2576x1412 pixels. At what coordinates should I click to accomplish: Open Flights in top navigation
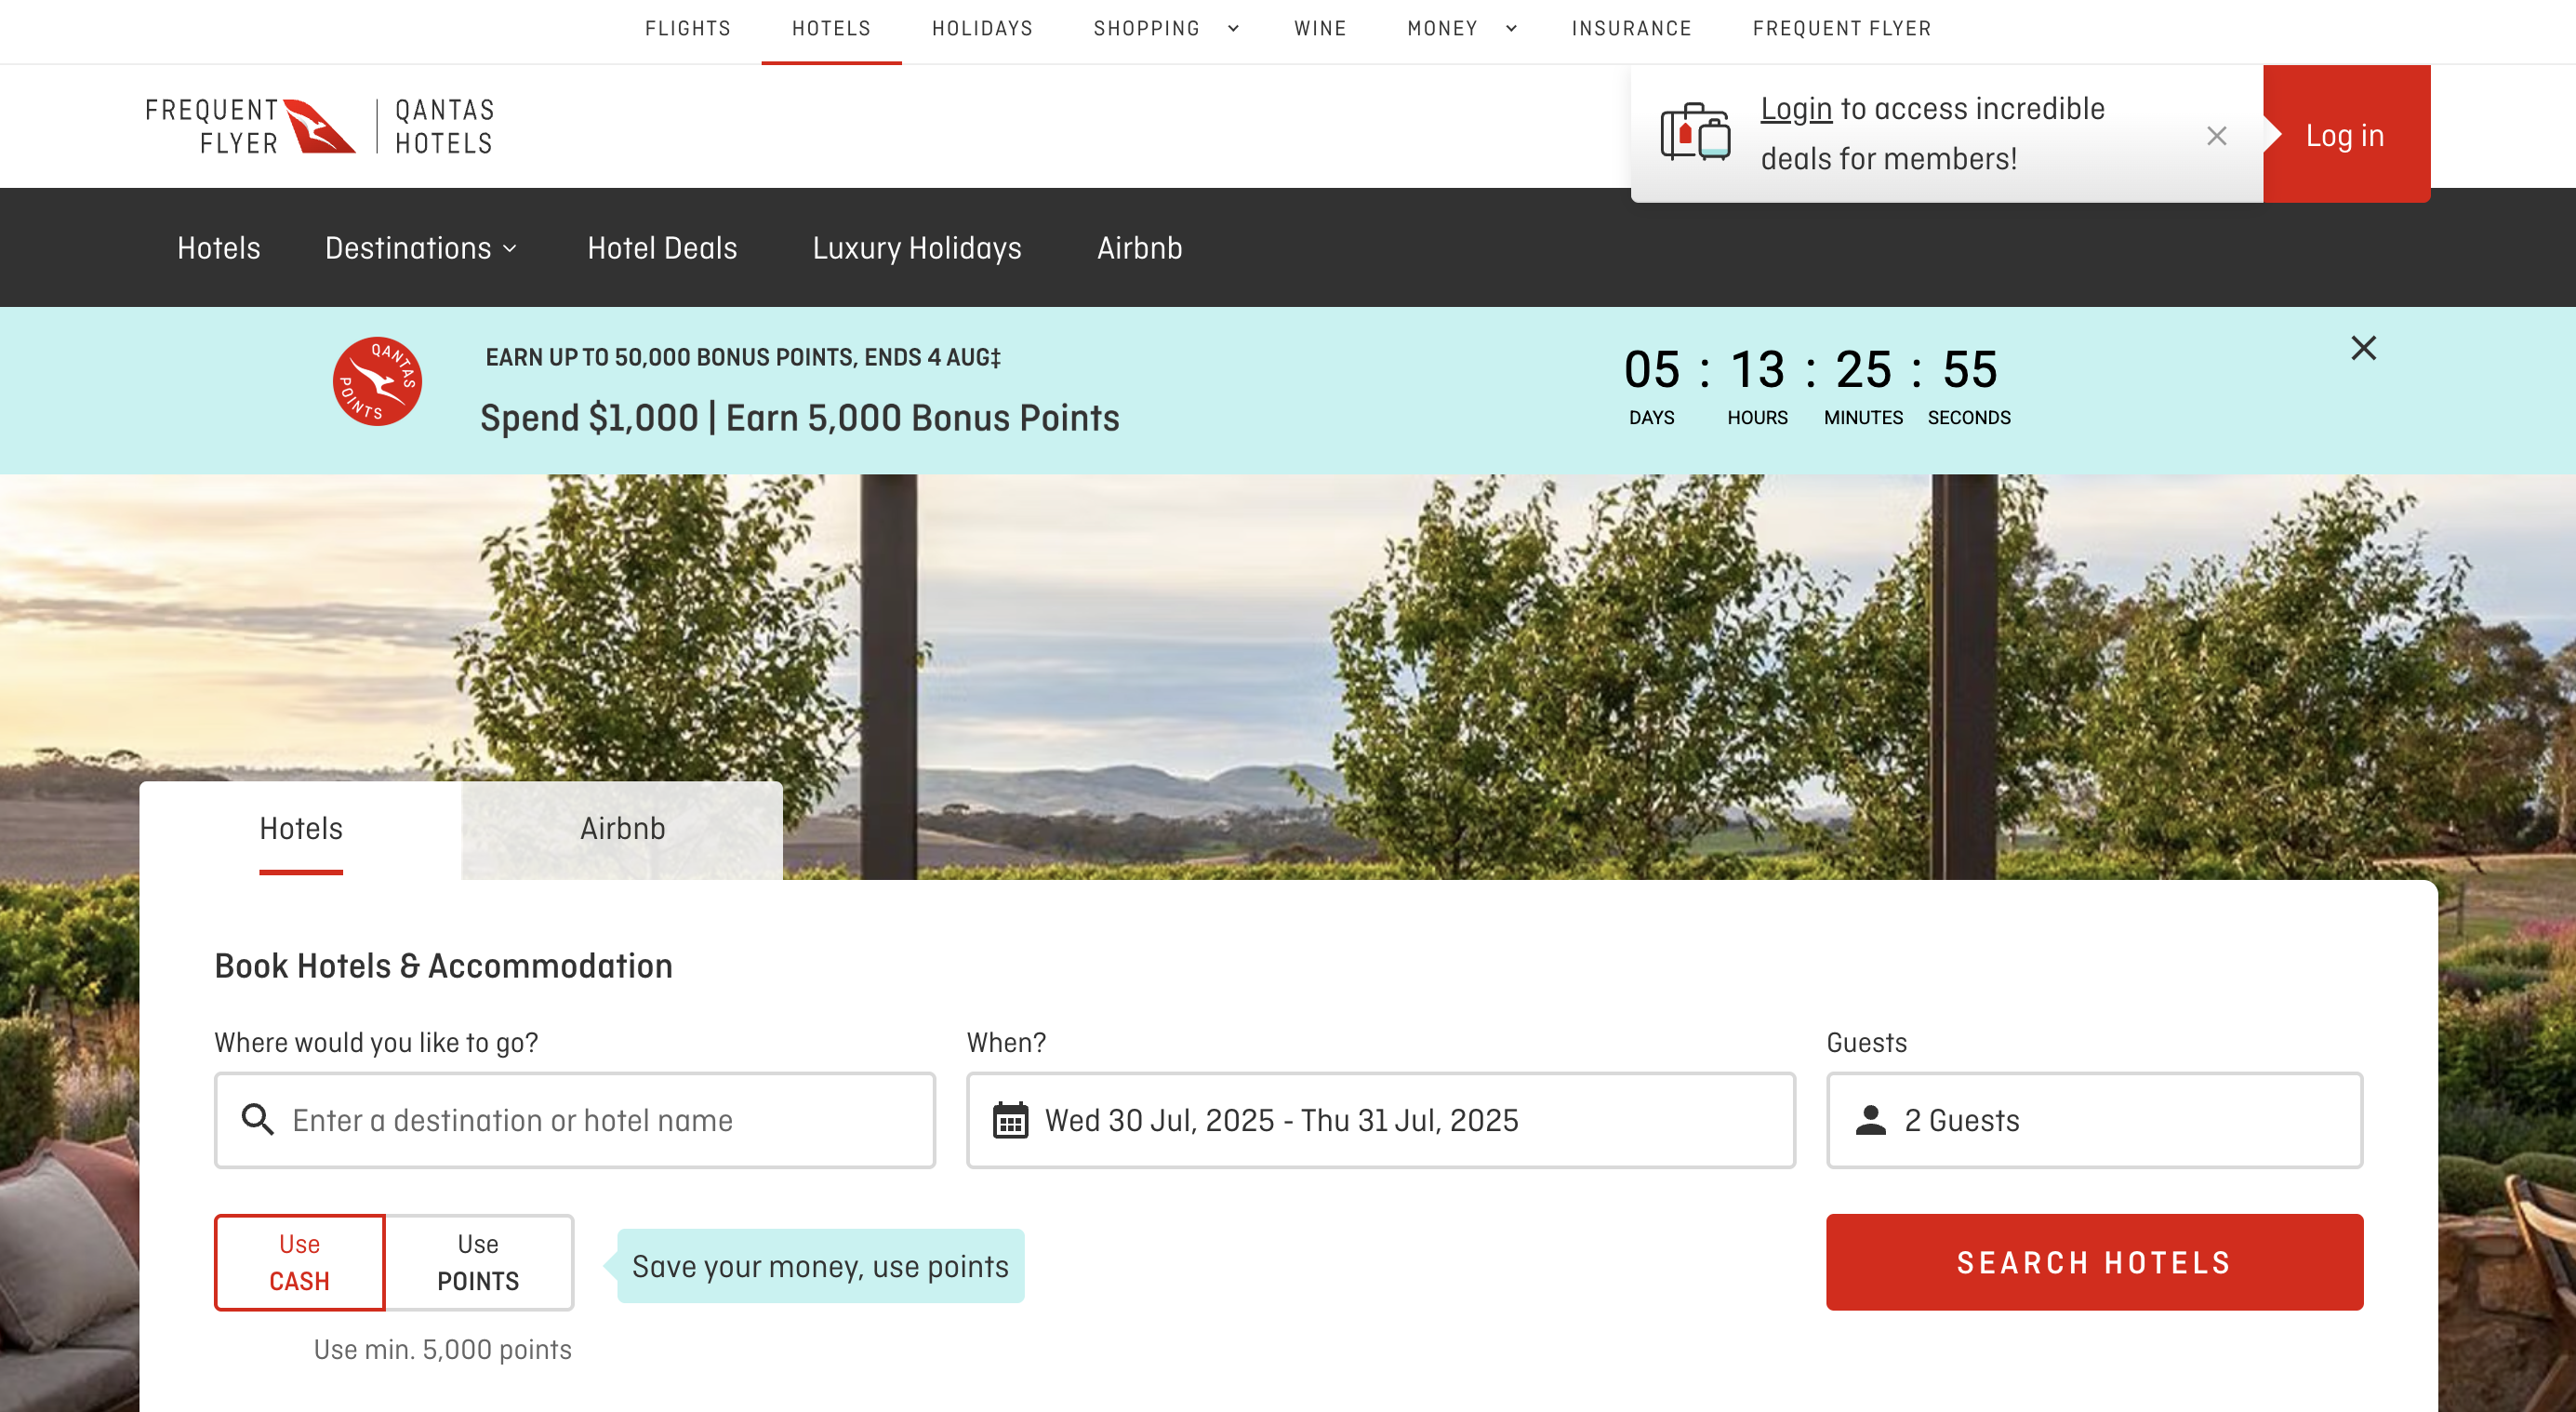(688, 29)
